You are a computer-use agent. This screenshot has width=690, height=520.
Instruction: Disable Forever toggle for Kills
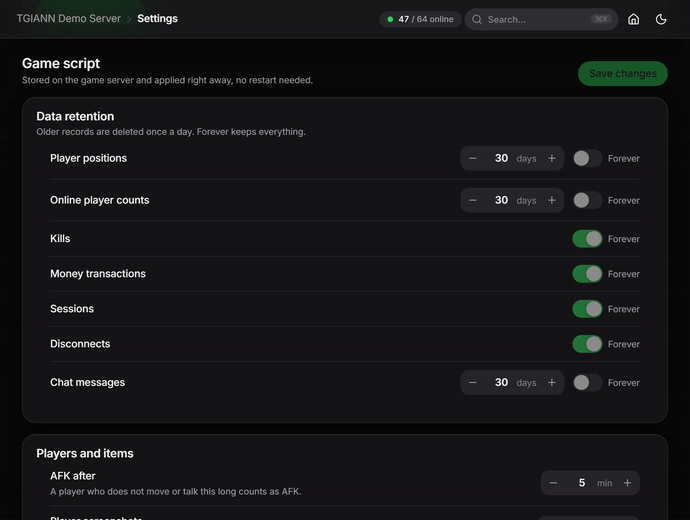click(587, 239)
